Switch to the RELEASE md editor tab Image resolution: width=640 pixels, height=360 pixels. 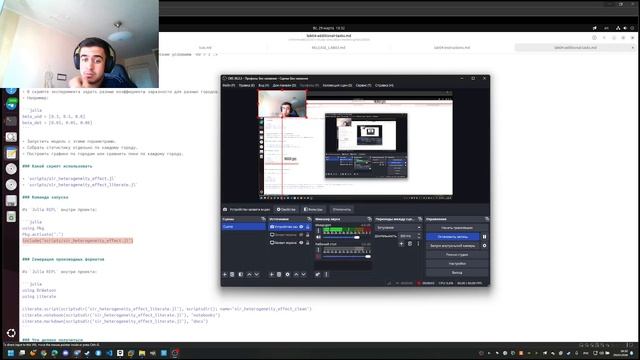[x=329, y=48]
